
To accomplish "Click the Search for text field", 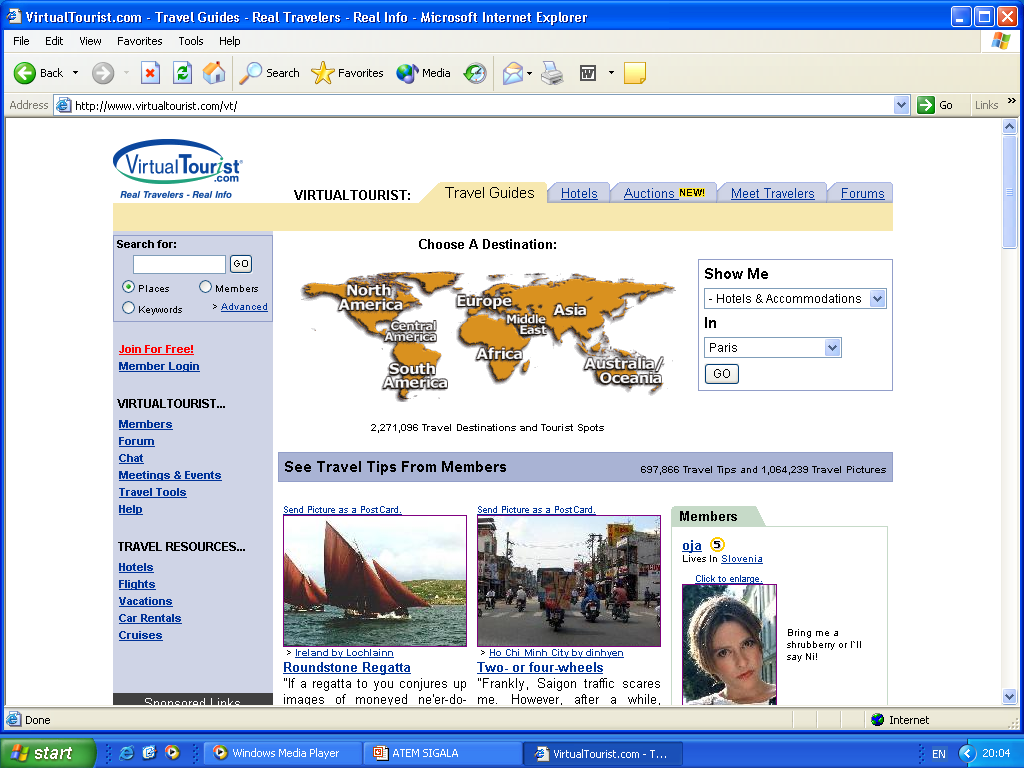I will (x=179, y=264).
